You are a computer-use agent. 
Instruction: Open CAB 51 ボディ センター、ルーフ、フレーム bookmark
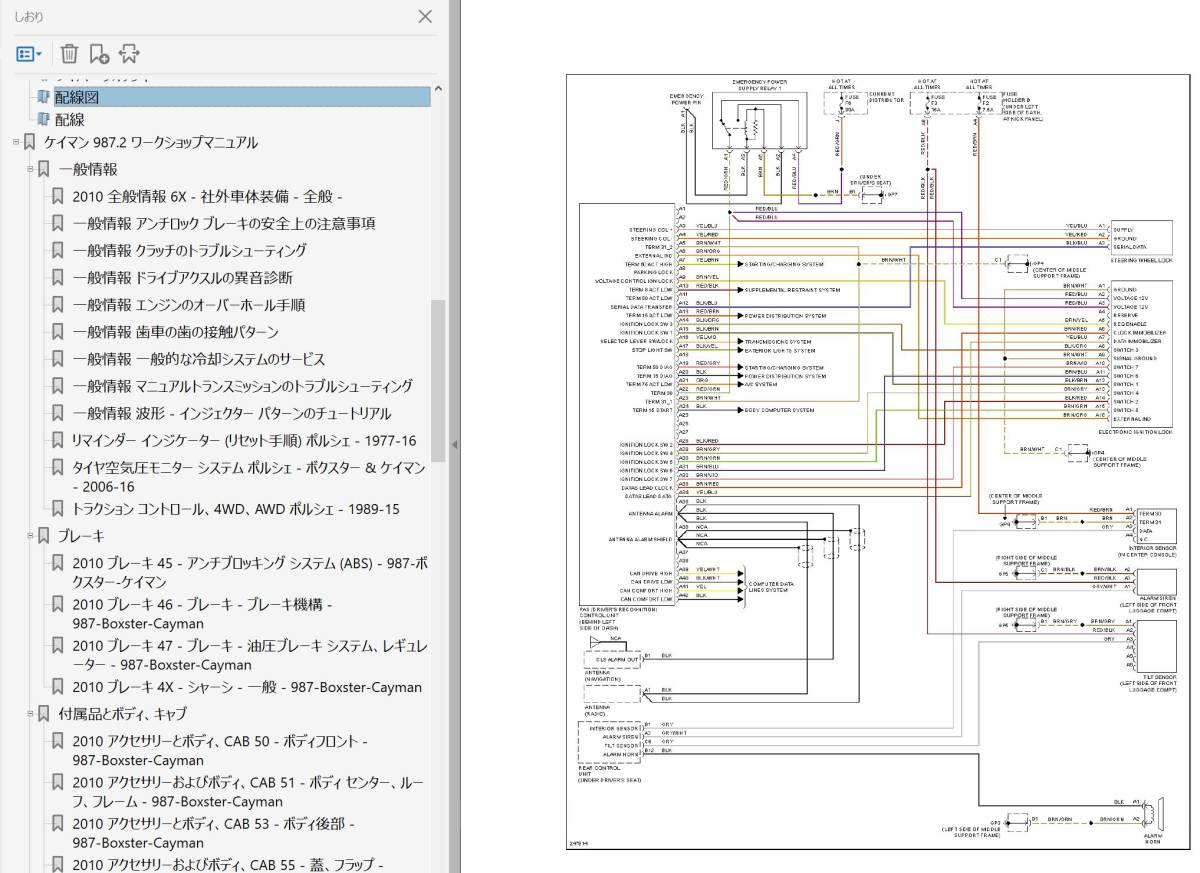(x=248, y=792)
